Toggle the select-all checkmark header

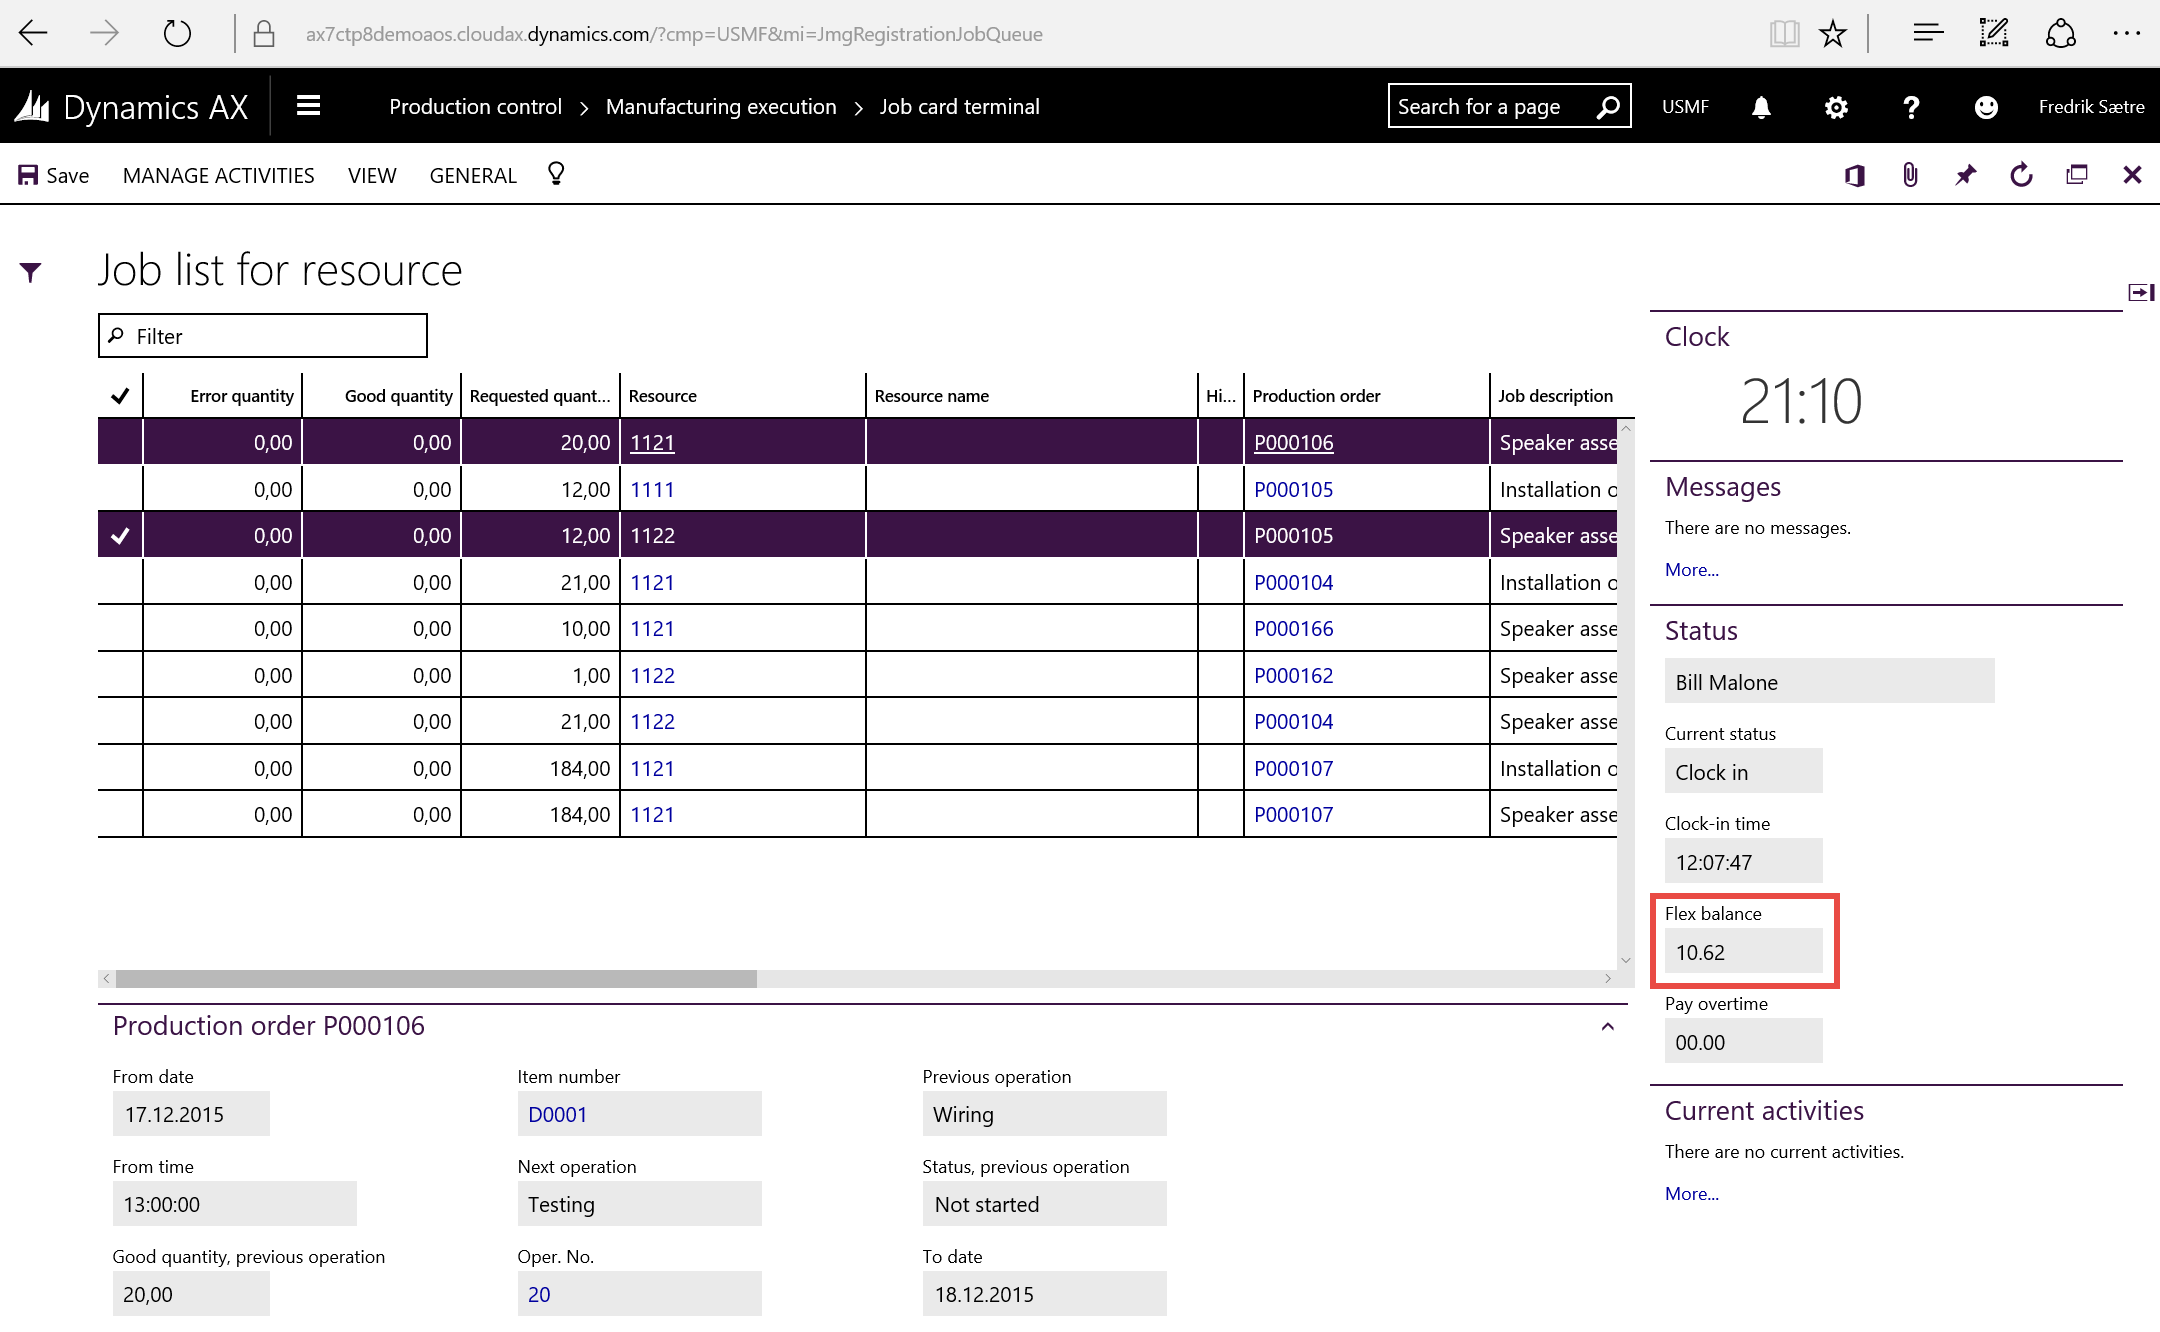click(120, 396)
